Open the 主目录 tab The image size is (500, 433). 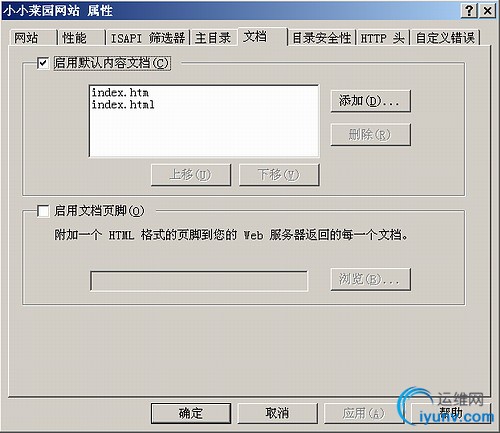point(213,38)
